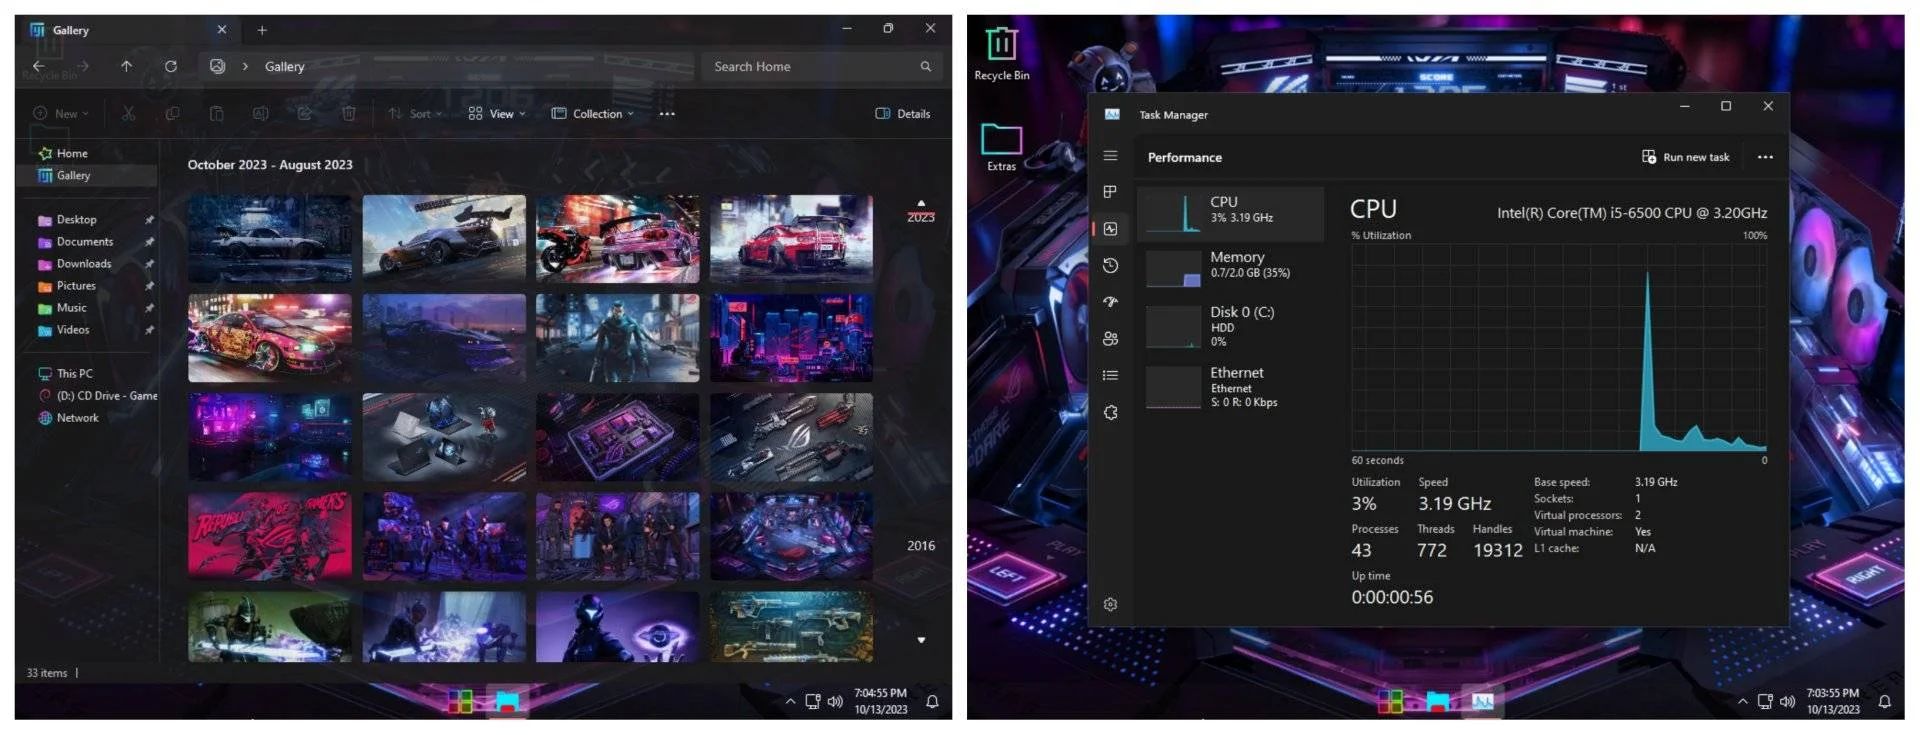Screen dimensions: 1920x735
Task: Open the View dropdown in File Explorer
Action: click(x=497, y=114)
